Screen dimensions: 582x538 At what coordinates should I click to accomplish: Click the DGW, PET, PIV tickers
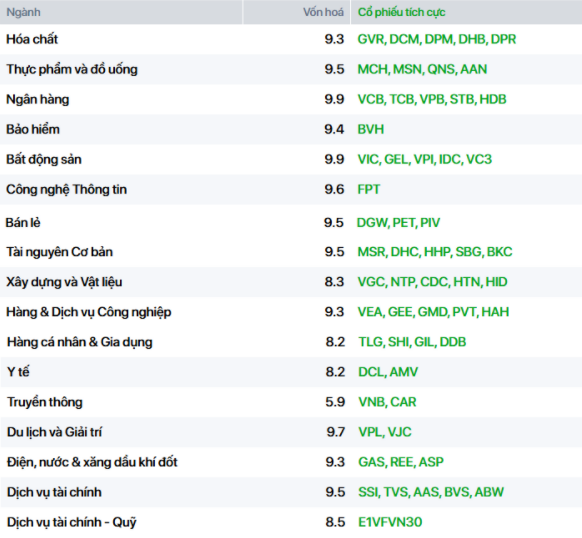[398, 222]
